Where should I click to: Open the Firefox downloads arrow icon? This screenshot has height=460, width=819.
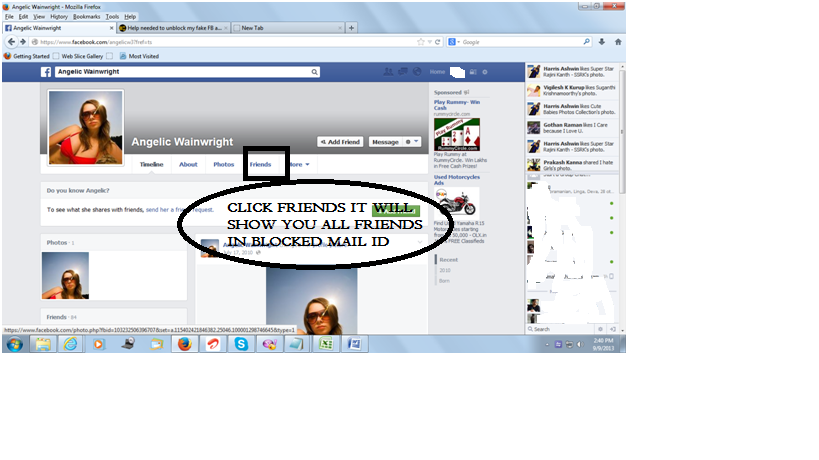point(602,42)
